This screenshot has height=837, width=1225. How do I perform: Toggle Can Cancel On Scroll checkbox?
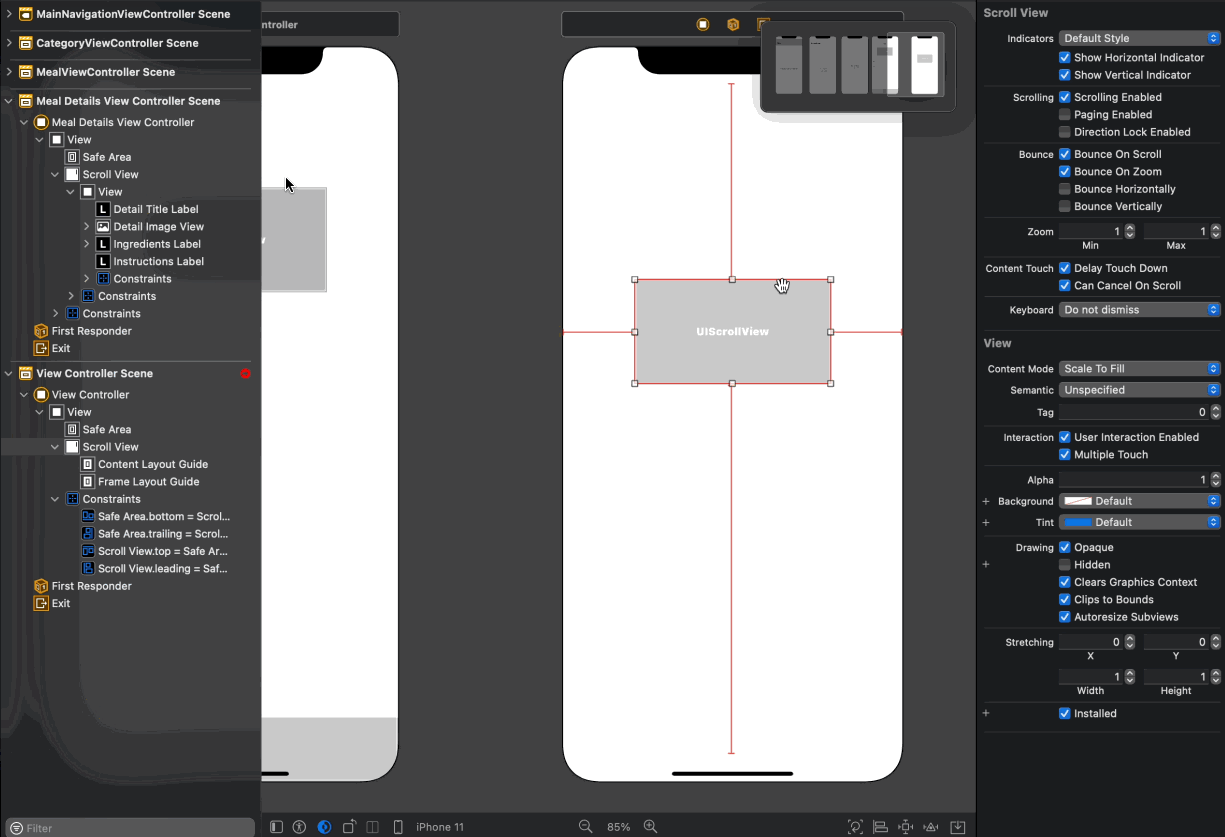[x=1064, y=285]
